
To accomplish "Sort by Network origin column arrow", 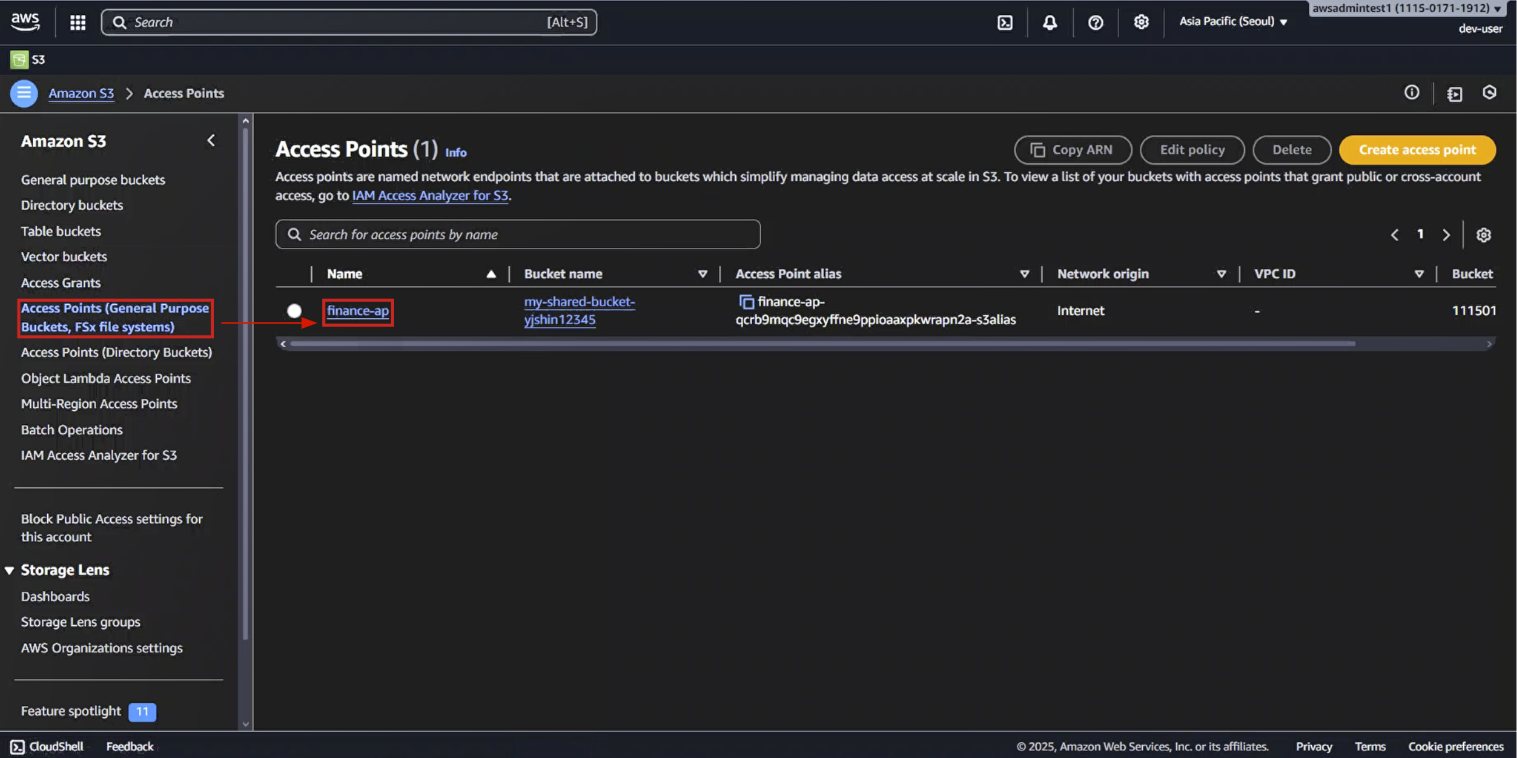I will [x=1221, y=274].
